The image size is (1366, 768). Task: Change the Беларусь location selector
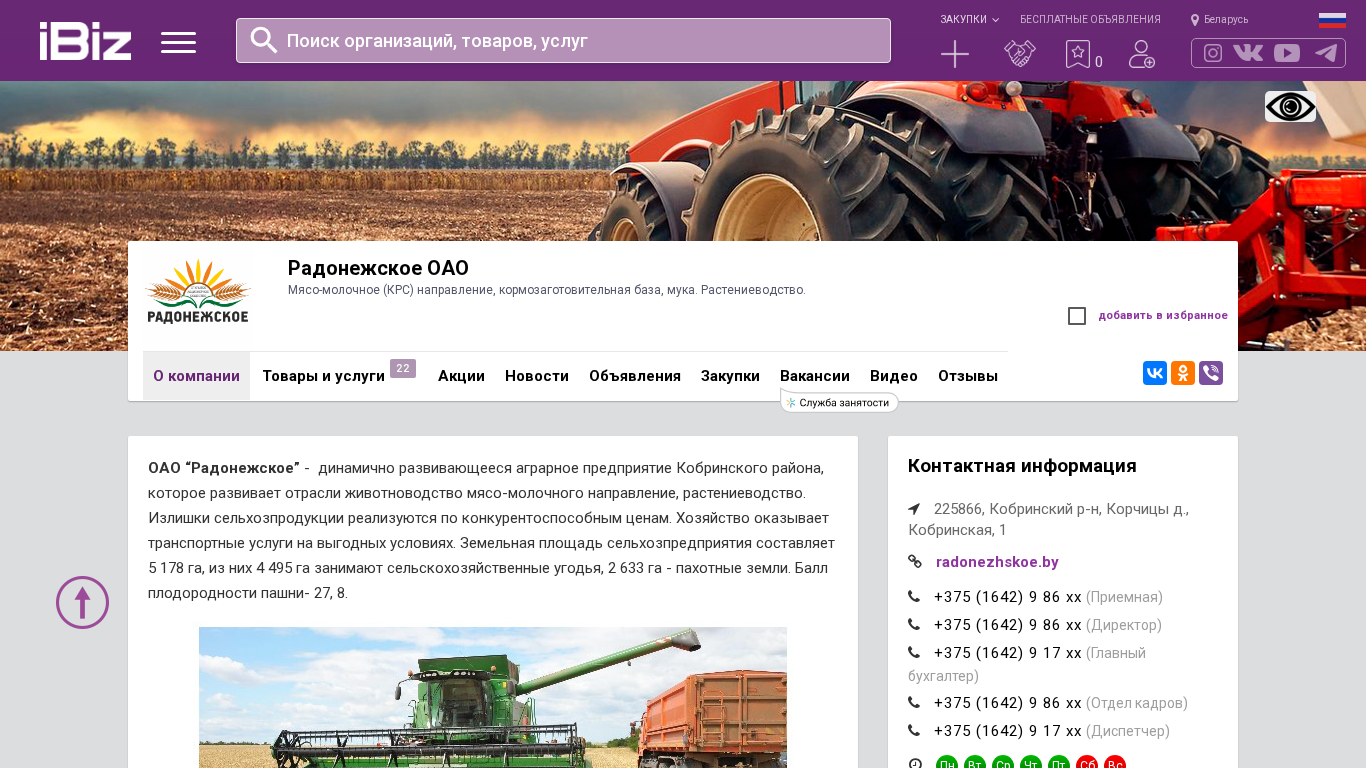[1219, 20]
